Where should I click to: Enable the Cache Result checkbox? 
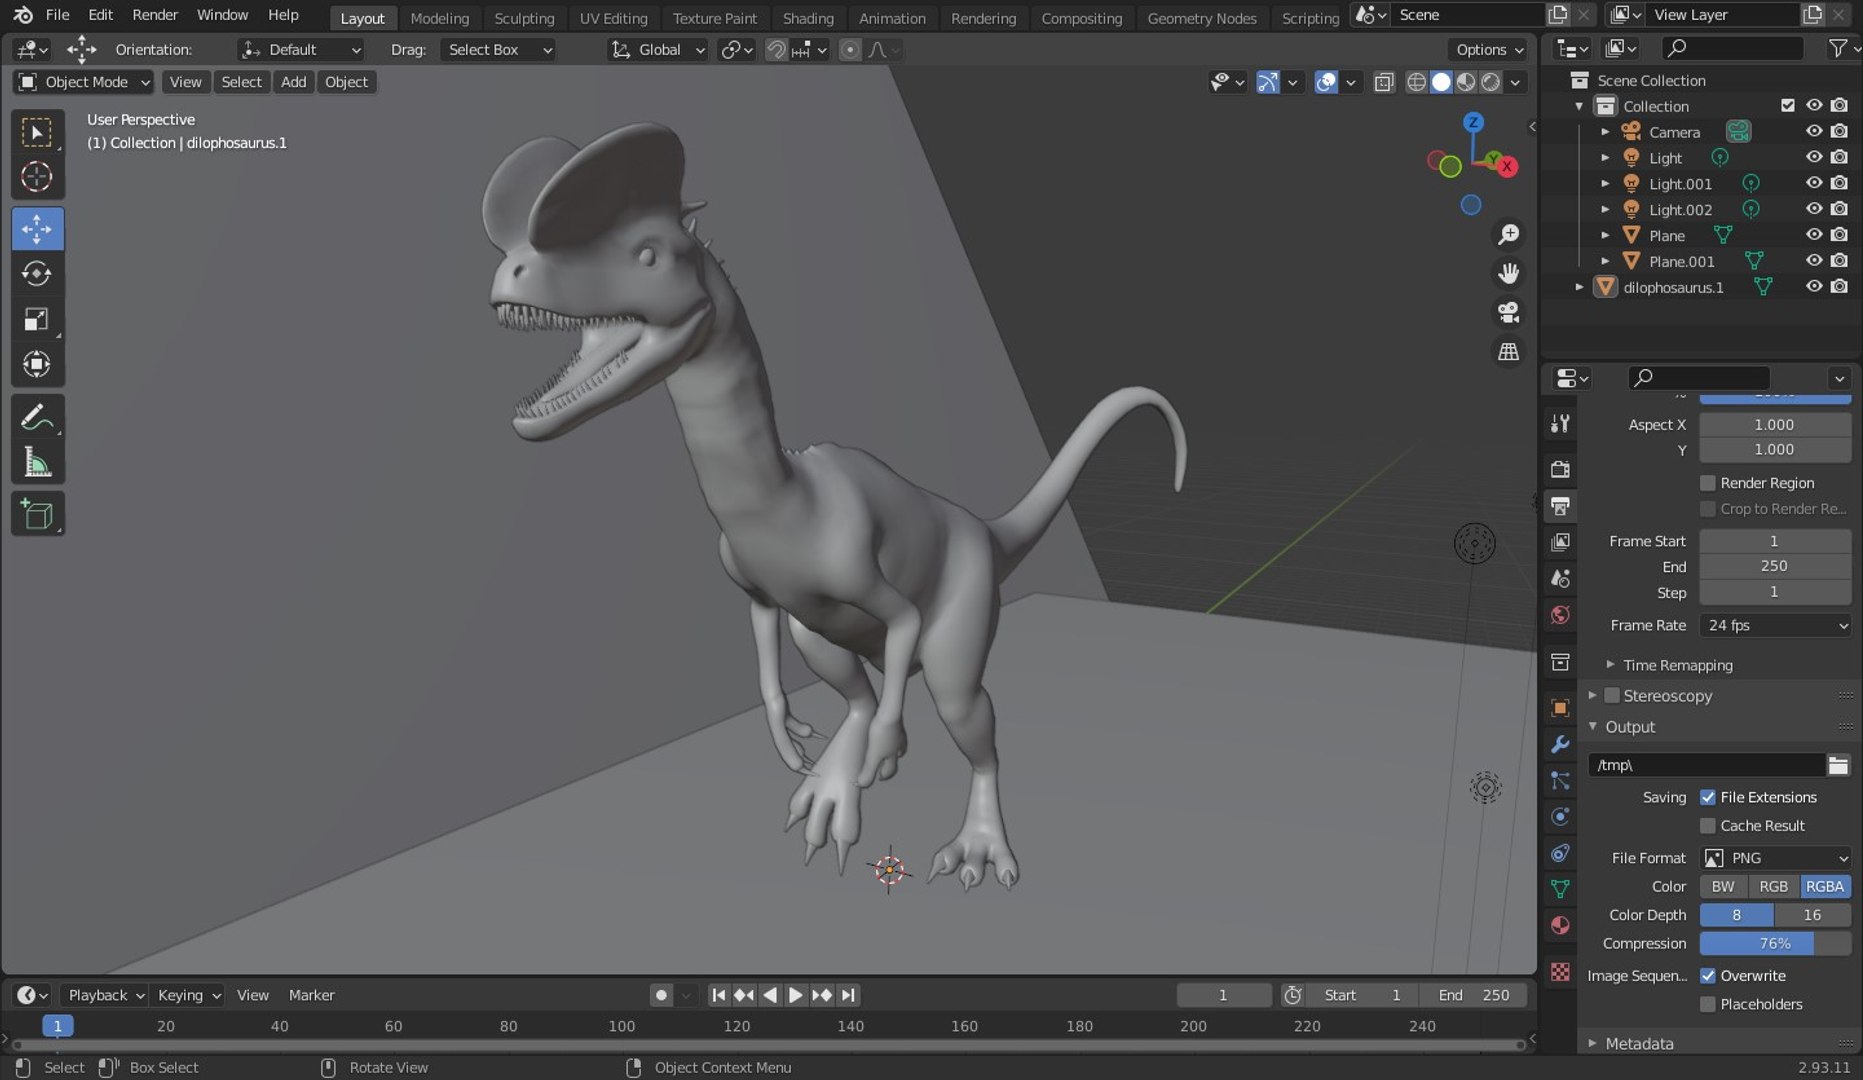(x=1708, y=826)
